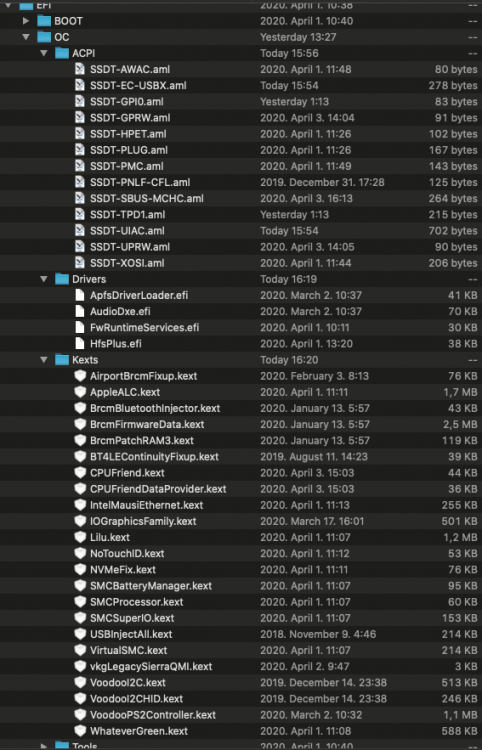Click the Today 15:56 date of ACPI
Image resolution: width=482 pixels, height=750 pixels.
[x=289, y=53]
